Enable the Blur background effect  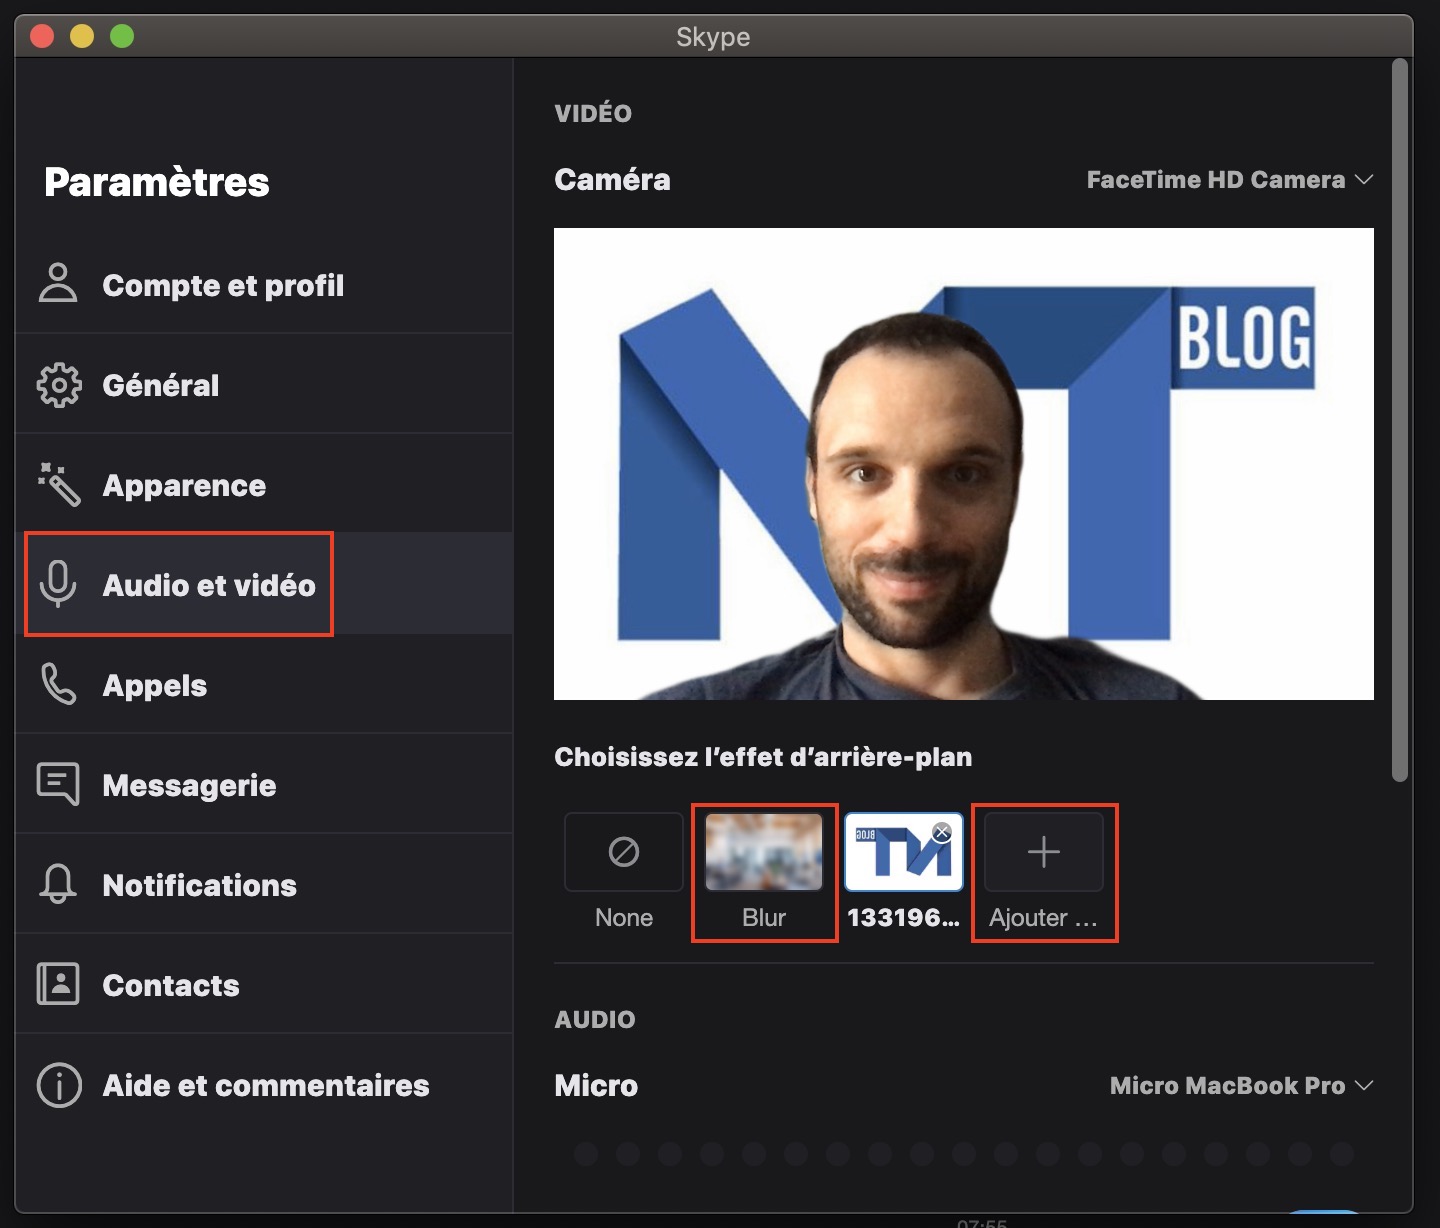coord(764,853)
